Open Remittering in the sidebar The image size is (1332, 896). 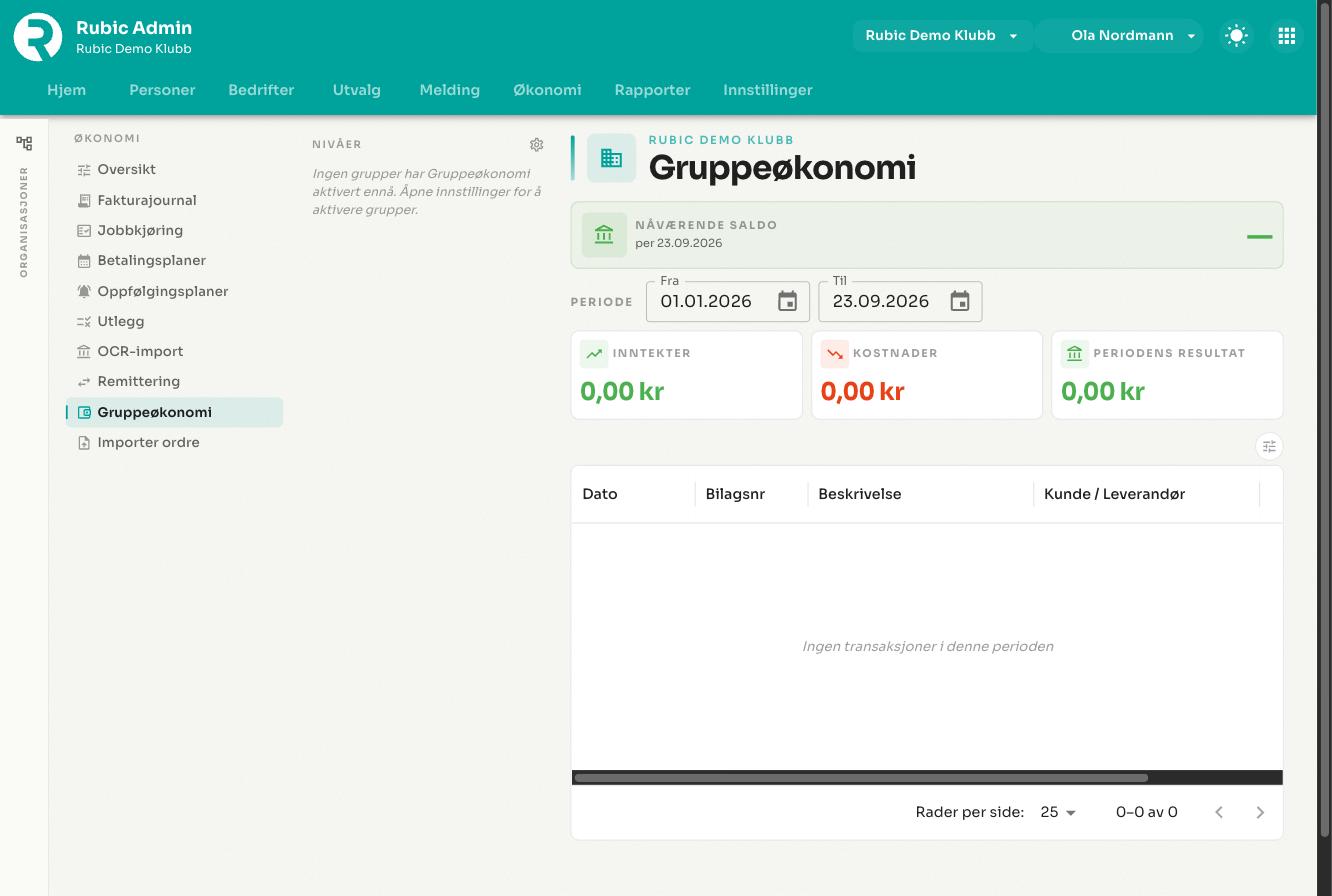pos(175,381)
